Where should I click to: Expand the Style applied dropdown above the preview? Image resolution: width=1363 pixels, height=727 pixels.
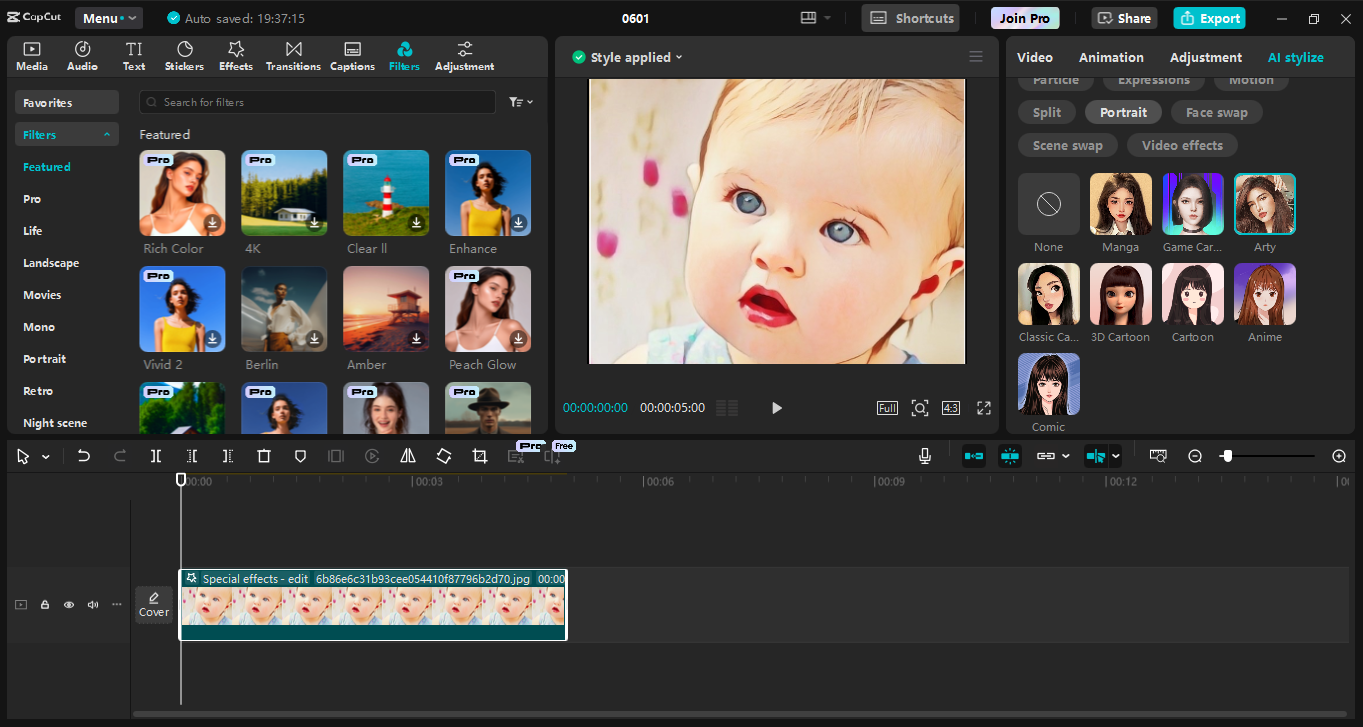tap(627, 57)
